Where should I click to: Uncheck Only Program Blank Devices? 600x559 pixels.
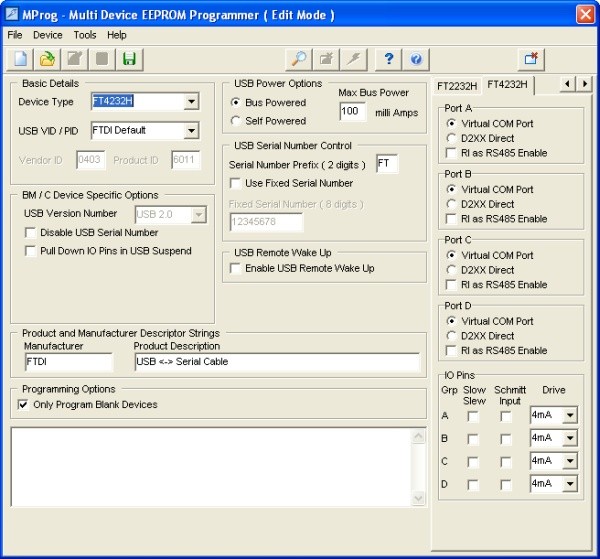pos(23,404)
